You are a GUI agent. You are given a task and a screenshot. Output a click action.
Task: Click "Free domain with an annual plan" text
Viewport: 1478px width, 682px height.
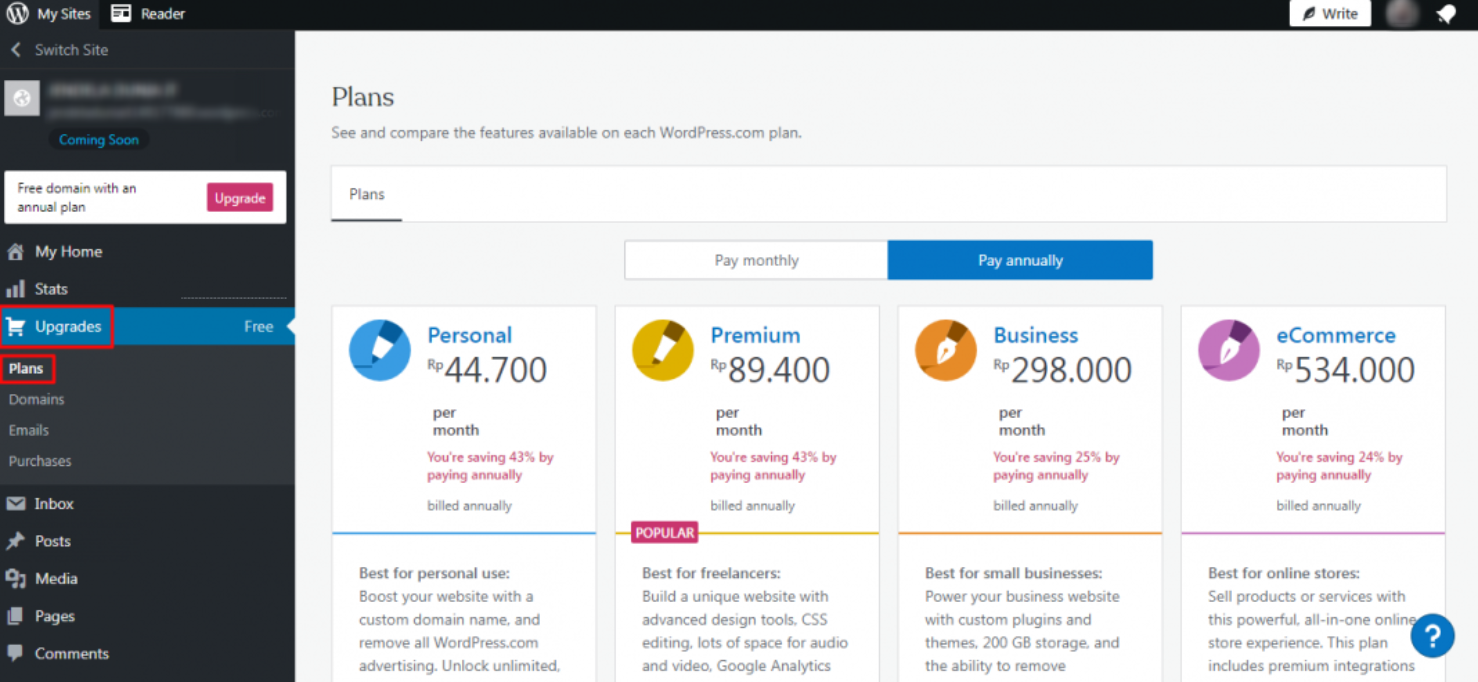click(x=77, y=198)
